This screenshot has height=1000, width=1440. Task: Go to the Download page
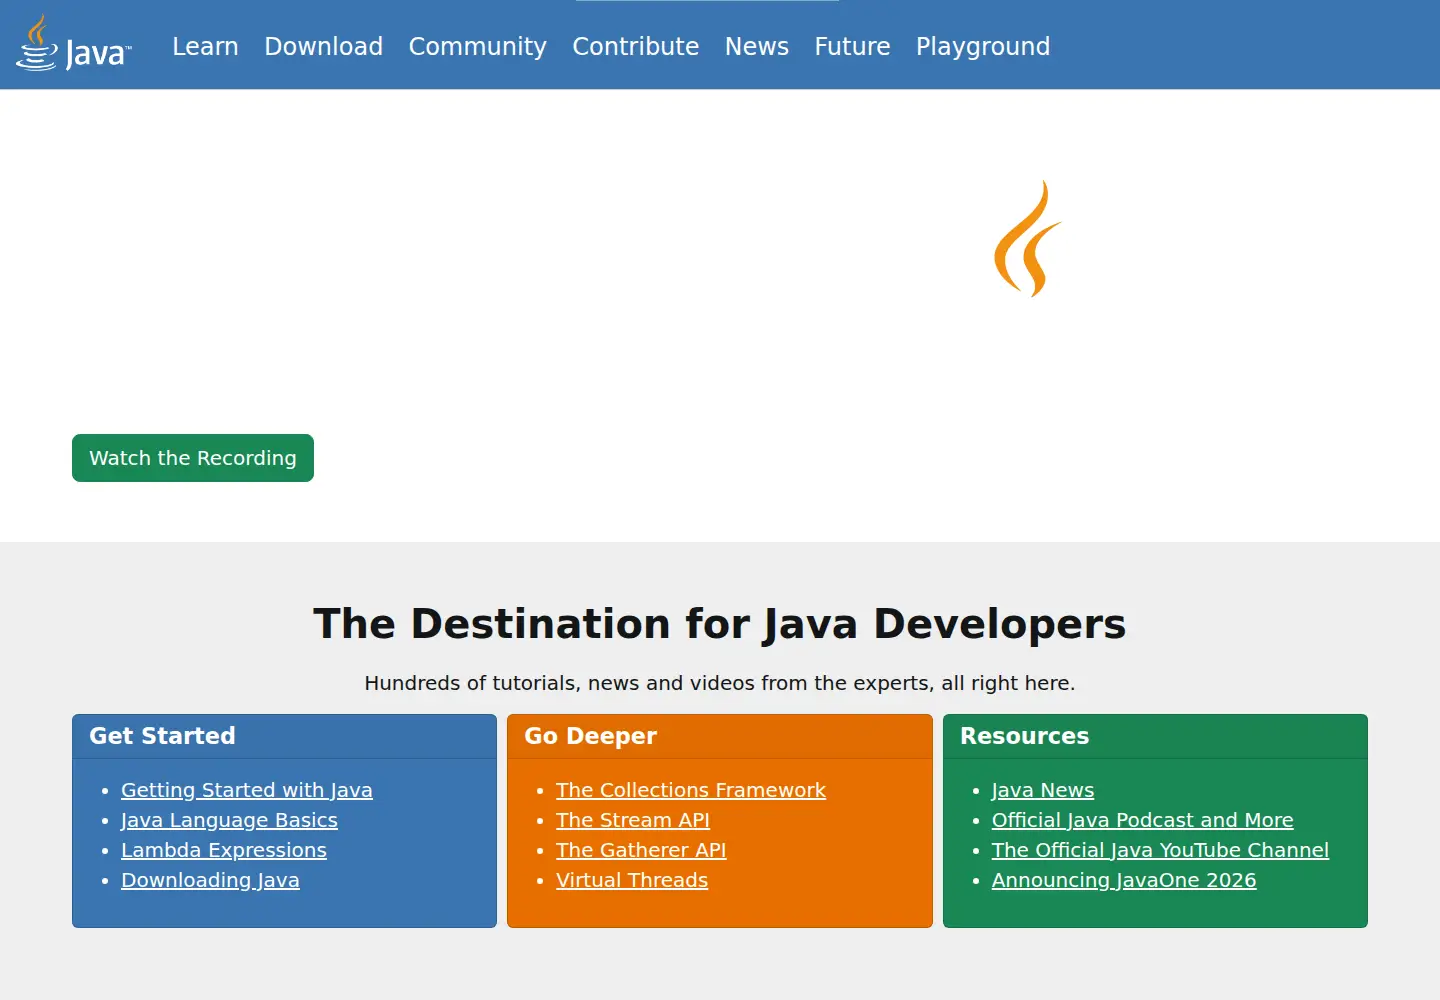(x=323, y=46)
